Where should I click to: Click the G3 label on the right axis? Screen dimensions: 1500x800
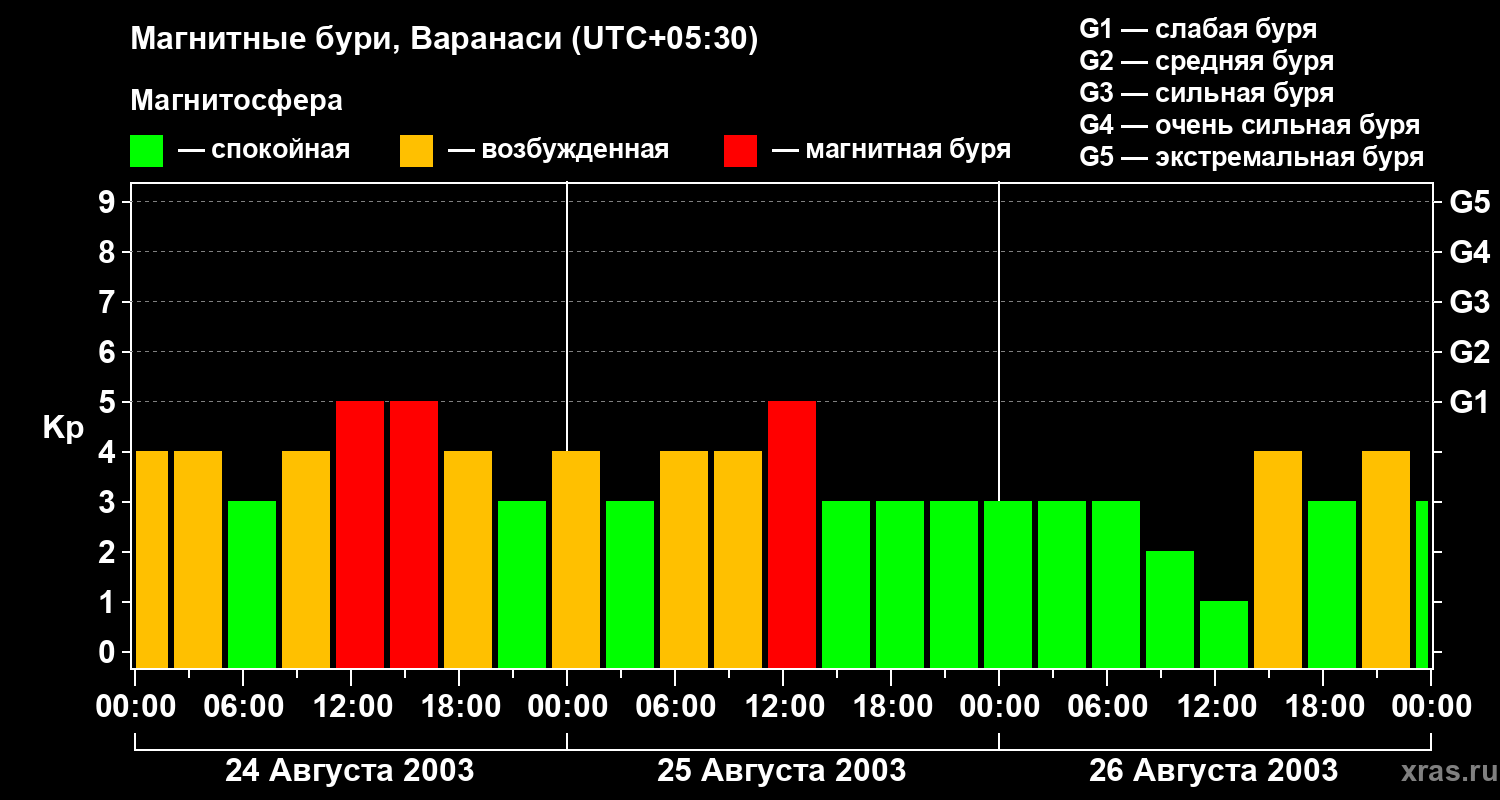tap(1469, 302)
